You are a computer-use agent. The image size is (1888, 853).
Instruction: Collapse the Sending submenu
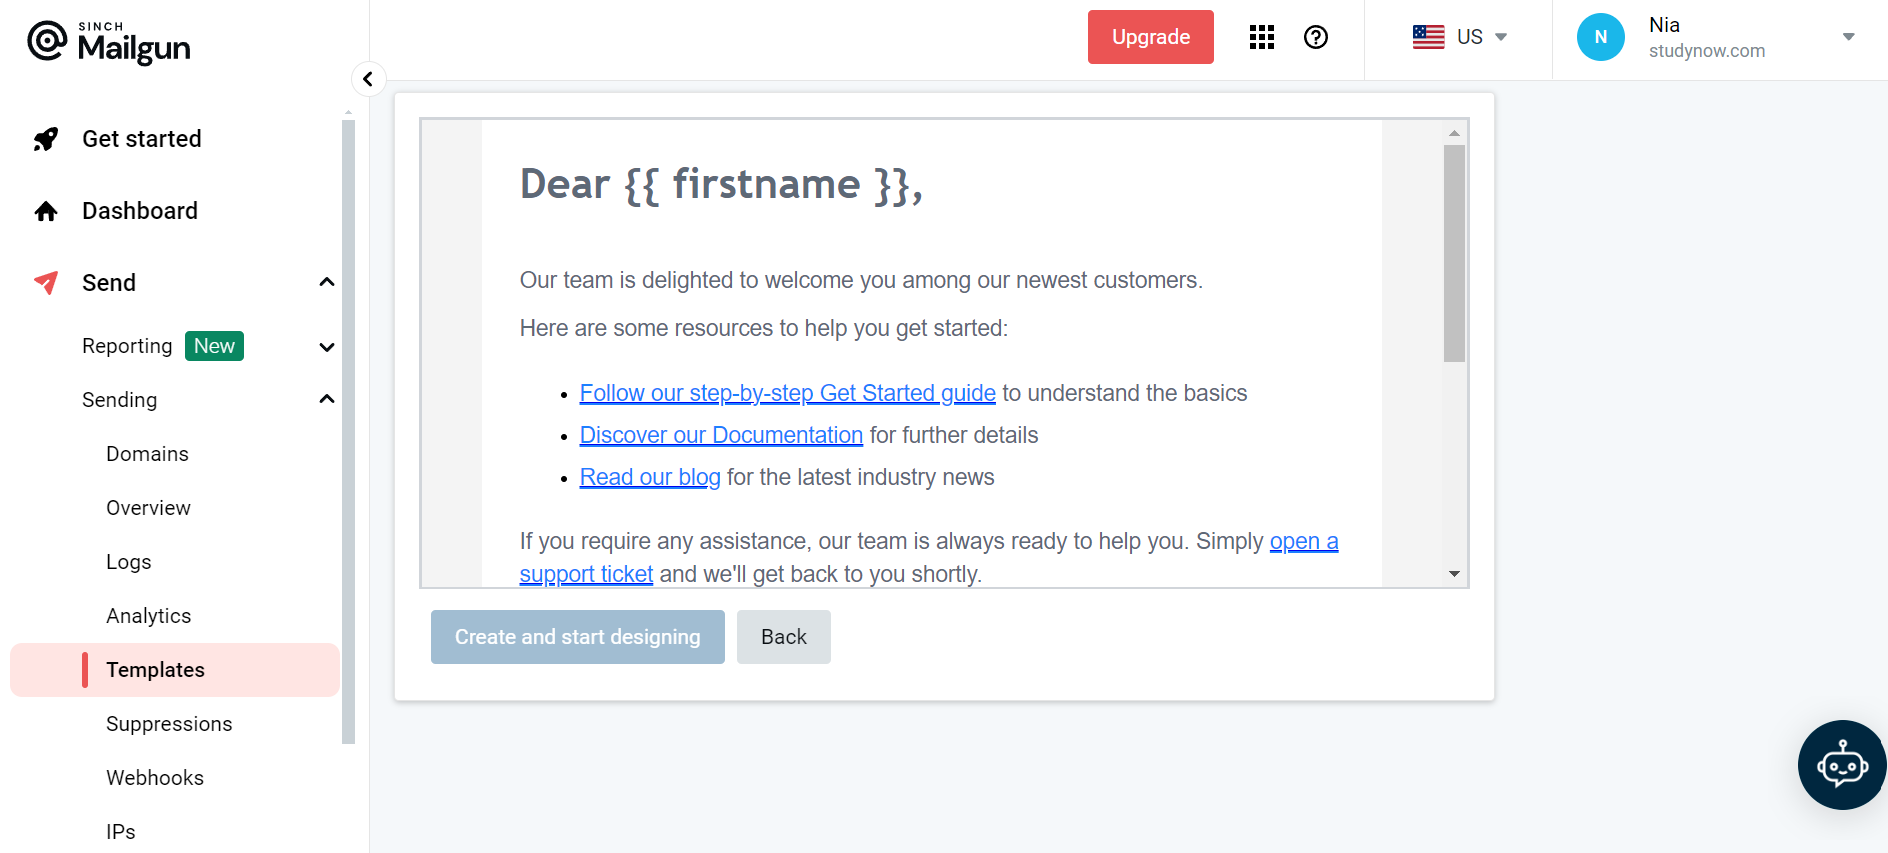click(x=326, y=400)
